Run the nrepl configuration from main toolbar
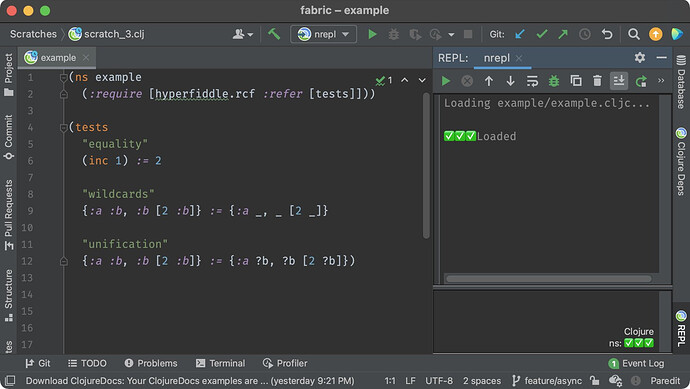The height and width of the screenshot is (389, 690). tap(372, 34)
